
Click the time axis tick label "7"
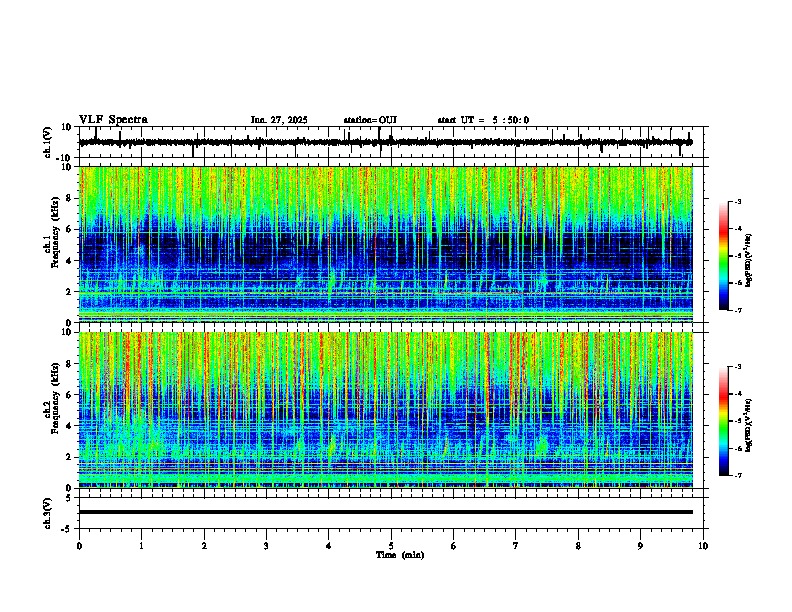coord(516,546)
